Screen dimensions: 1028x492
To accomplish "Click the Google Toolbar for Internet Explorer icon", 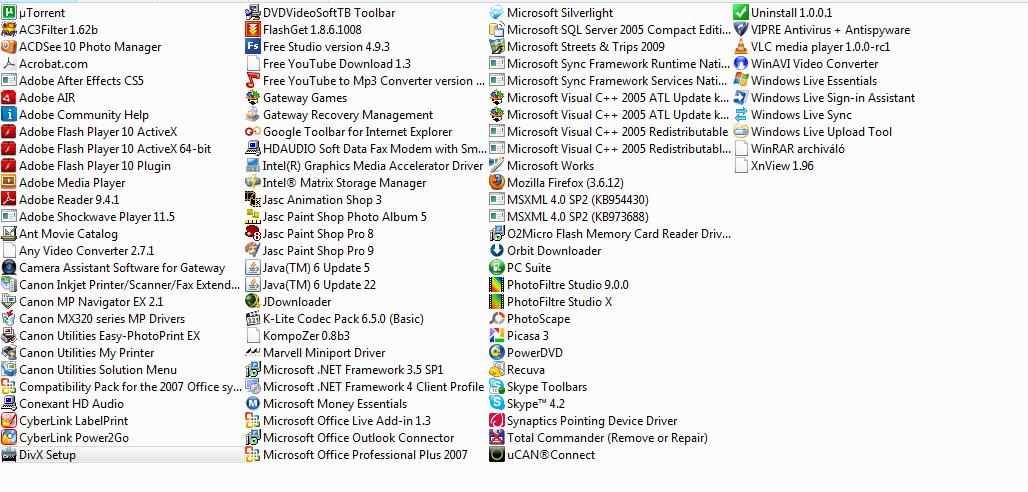I will 252,132.
